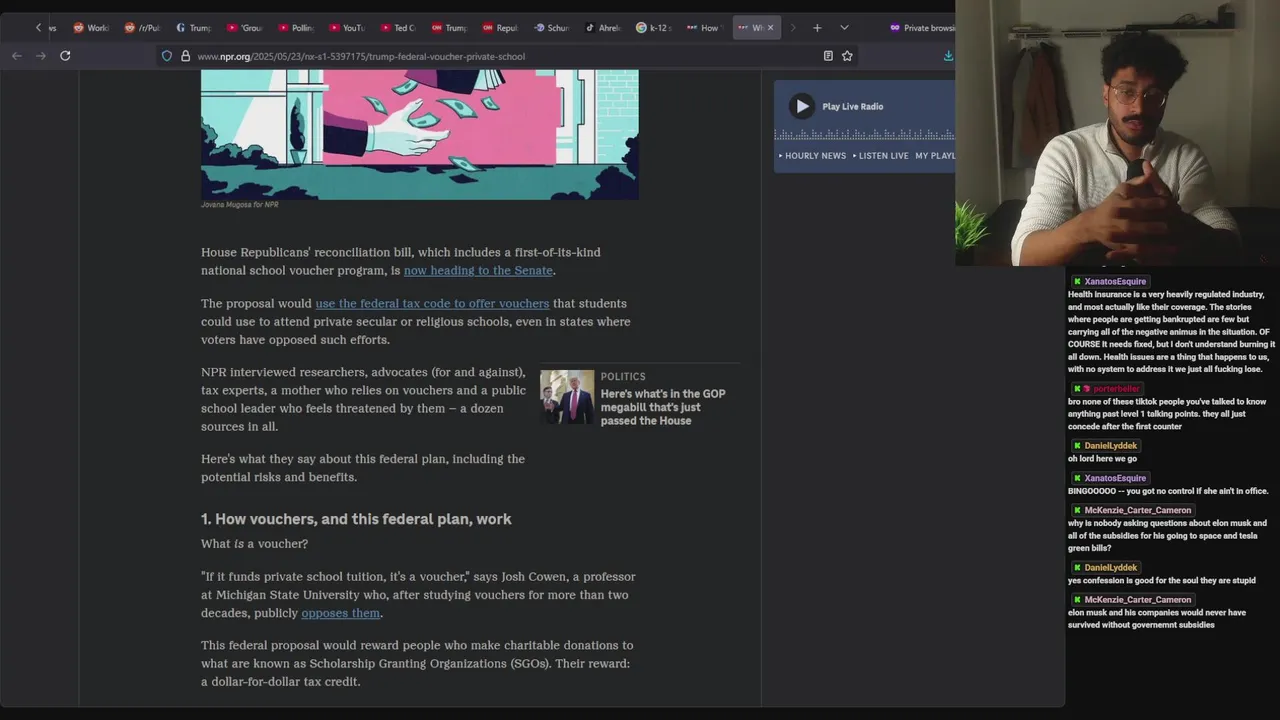
Task: Click XanatosEsquire on the BINGOOOOO message
Action: (x=1115, y=478)
